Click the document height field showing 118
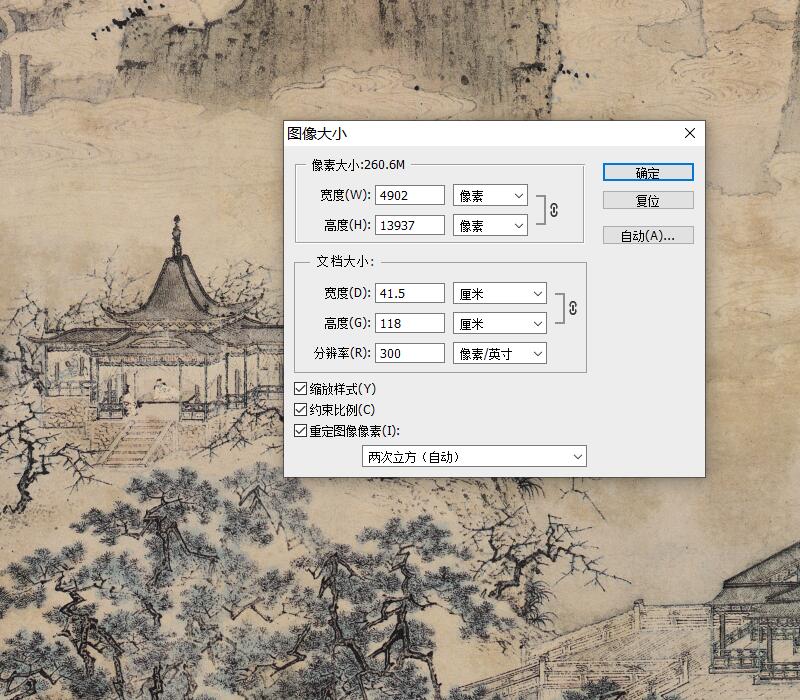800x700 pixels. click(410, 323)
